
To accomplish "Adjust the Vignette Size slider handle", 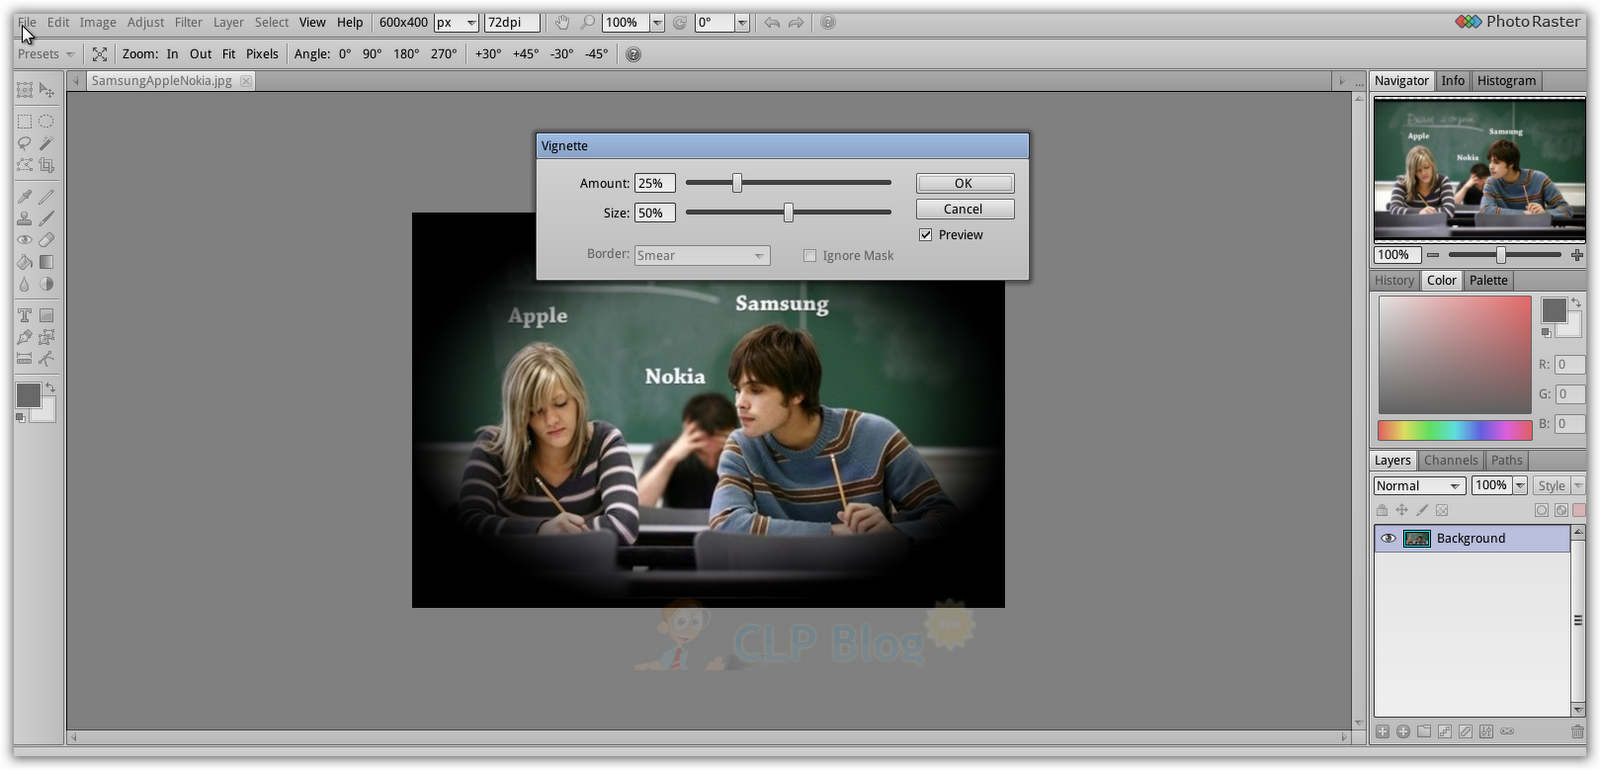I will click(x=788, y=212).
